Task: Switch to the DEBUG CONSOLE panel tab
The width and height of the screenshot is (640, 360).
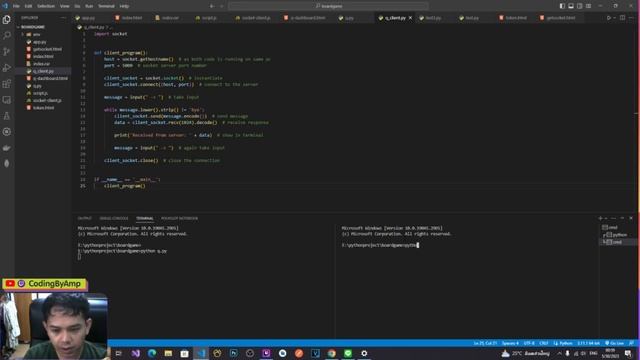Action: pos(114,218)
